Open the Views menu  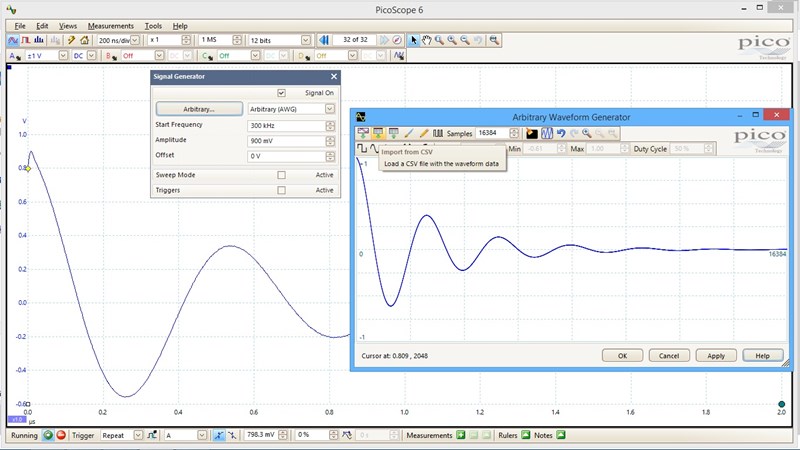(67, 26)
